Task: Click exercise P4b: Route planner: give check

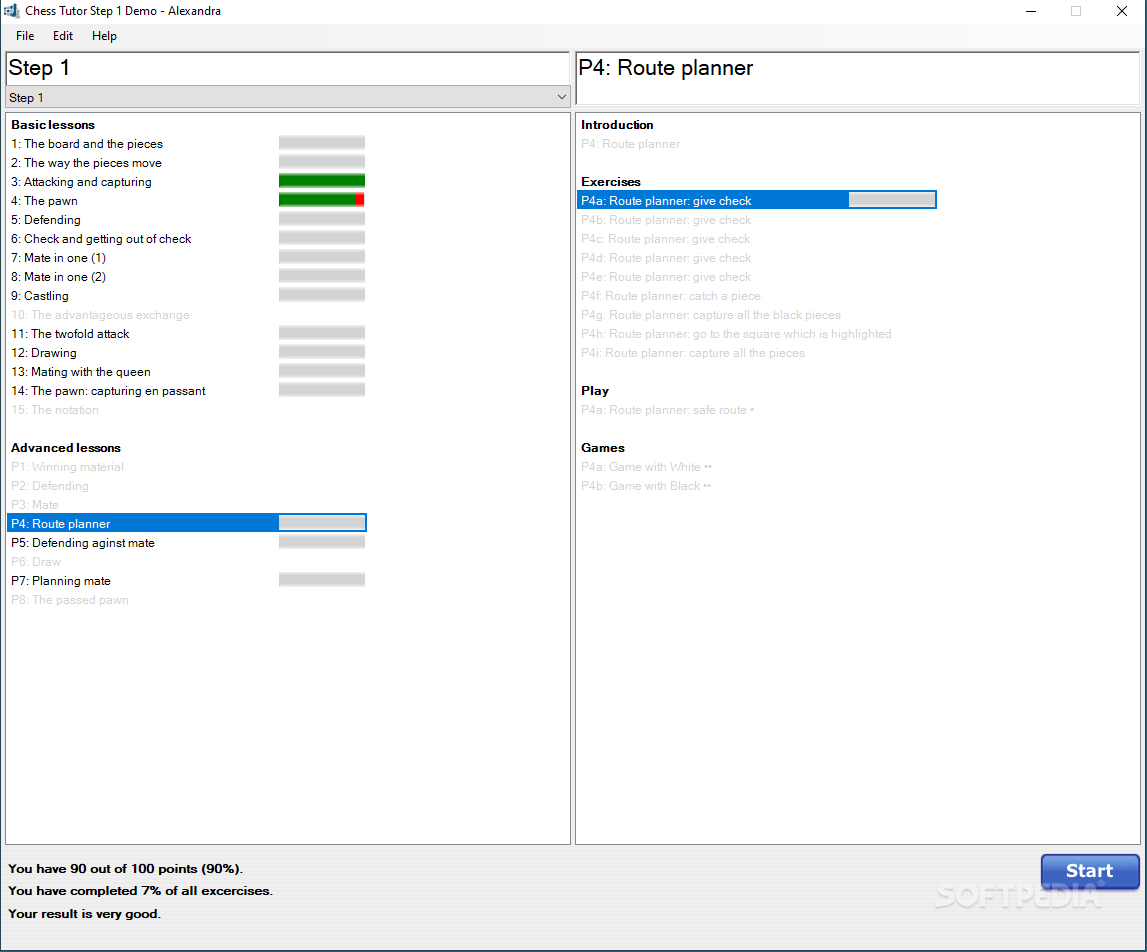Action: [666, 220]
